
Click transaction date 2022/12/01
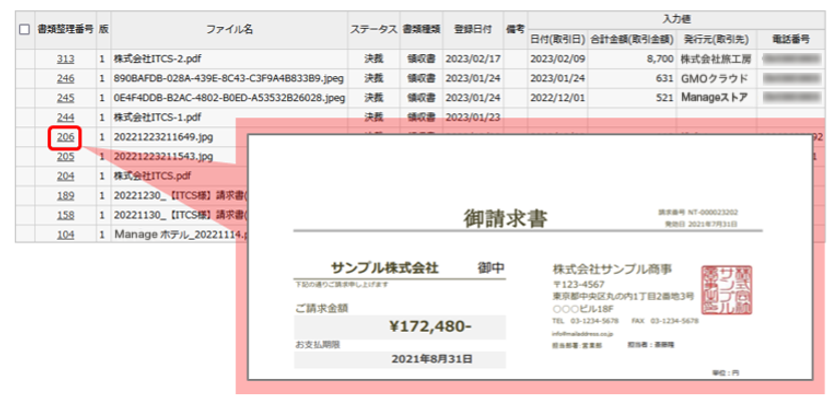[558, 98]
